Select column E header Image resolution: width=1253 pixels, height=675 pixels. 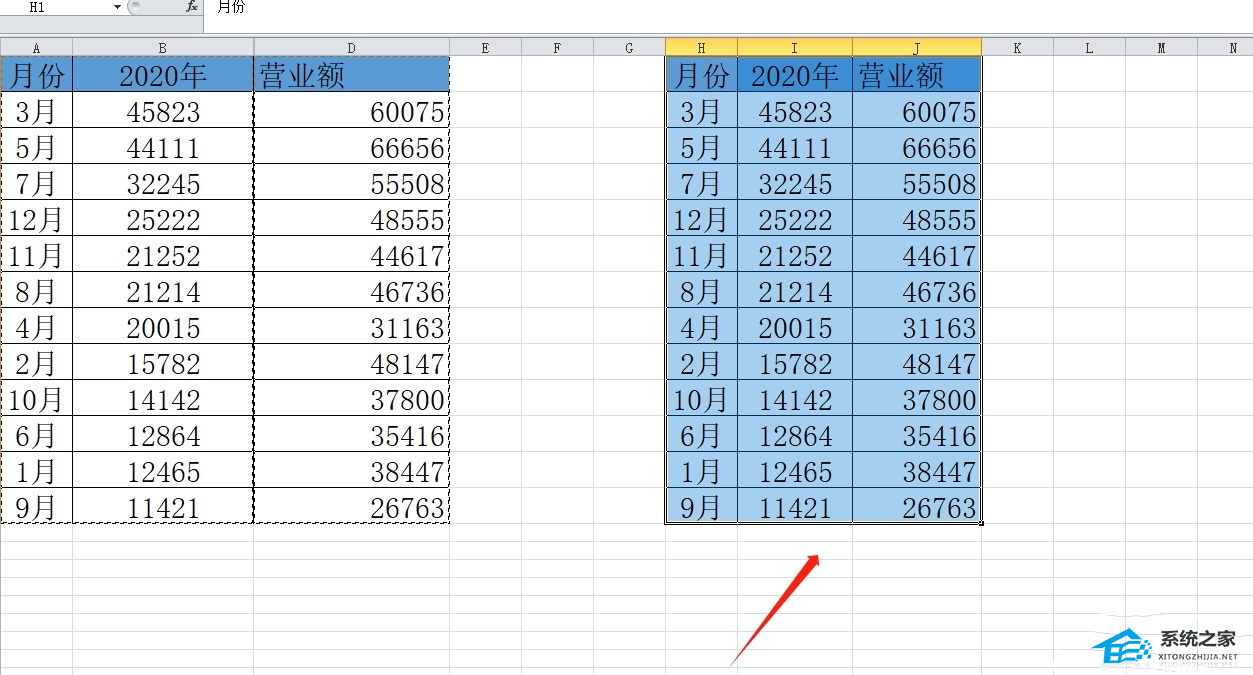[x=485, y=47]
